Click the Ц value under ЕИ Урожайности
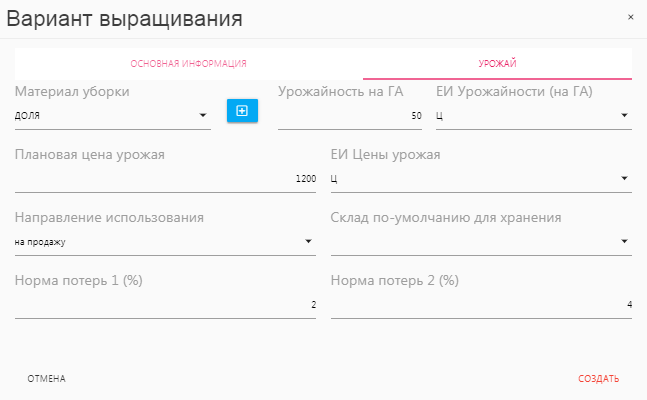647x400 pixels. [x=441, y=116]
